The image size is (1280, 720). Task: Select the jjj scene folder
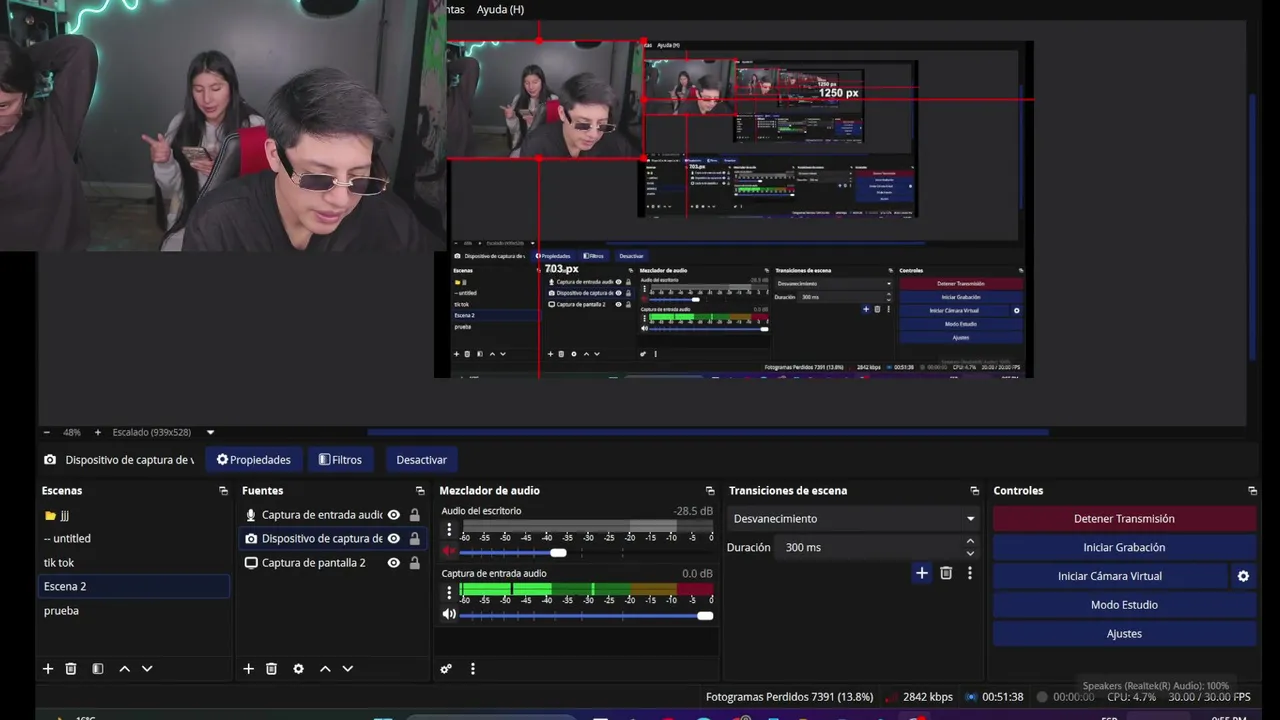(x=134, y=515)
